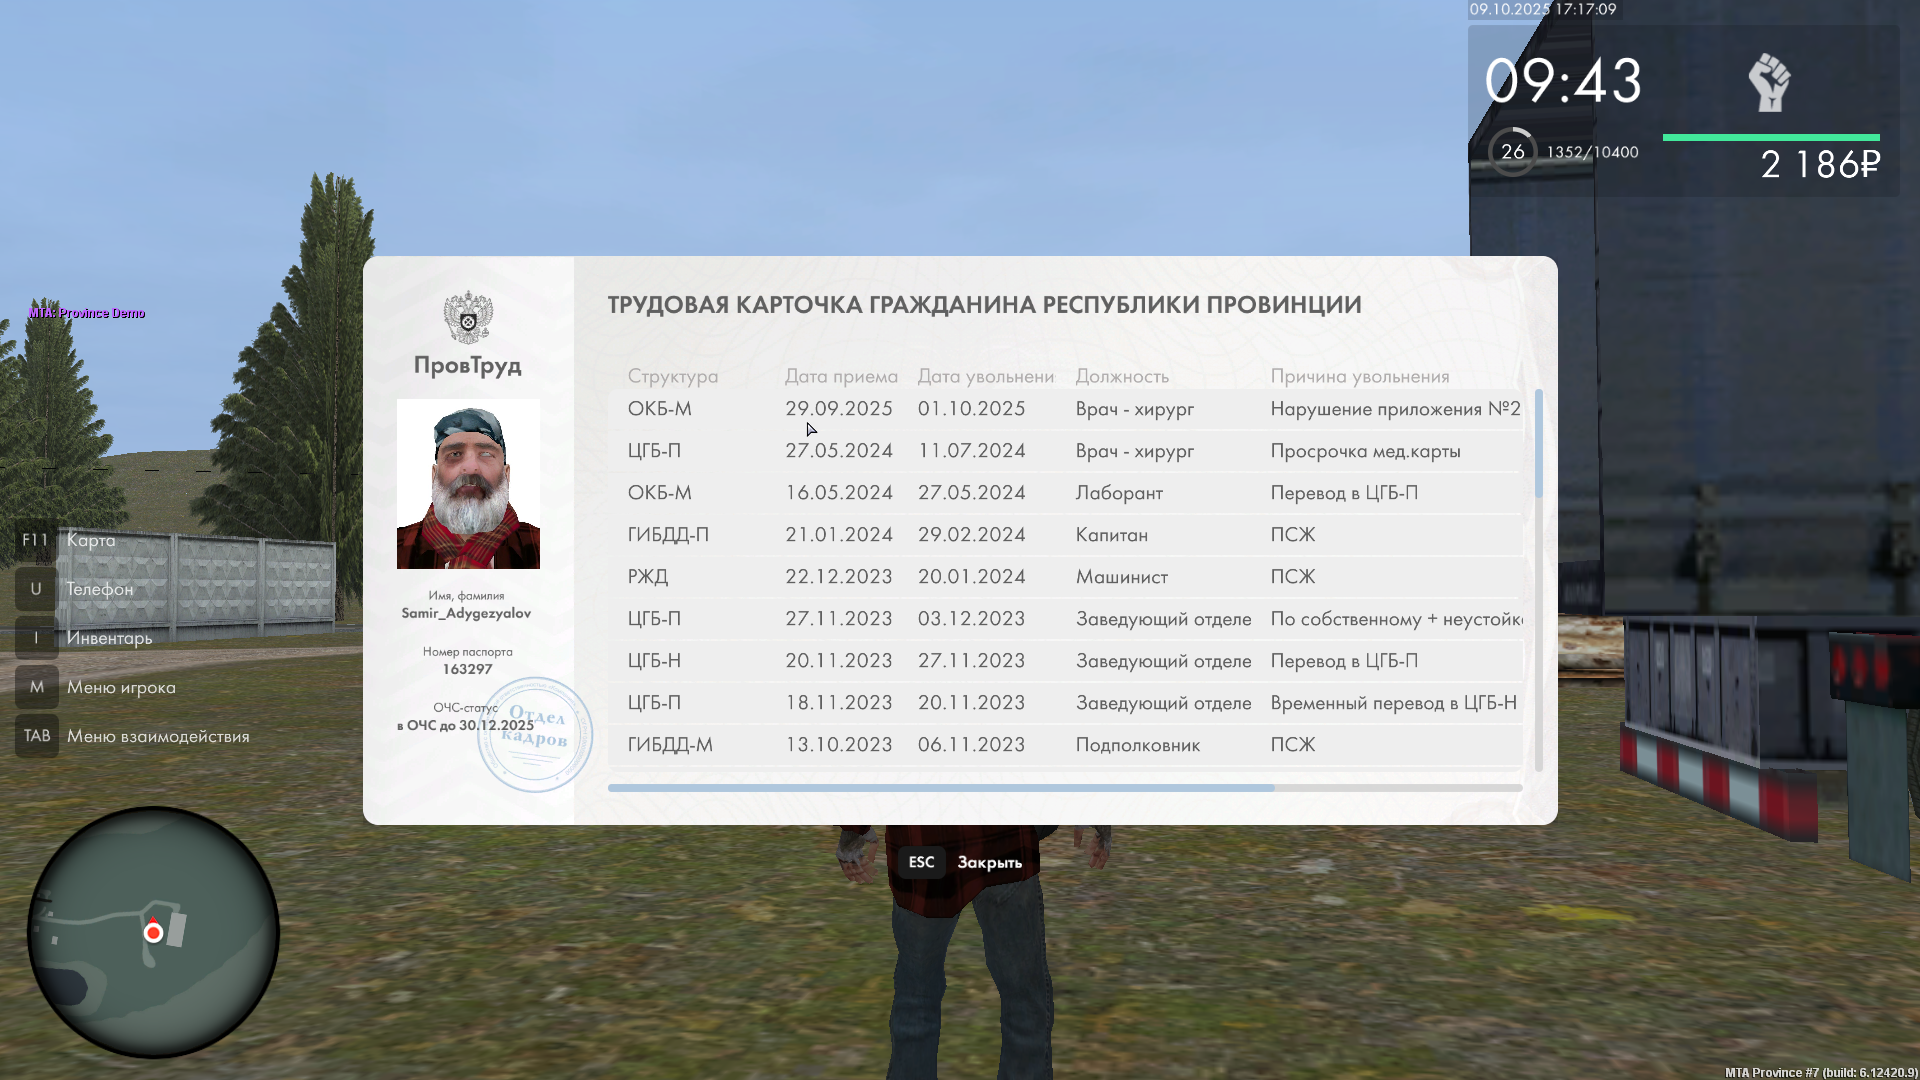Viewport: 1920px width, 1080px height.
Task: Click the vertical scrollbar of the work table
Action: 1538,444
